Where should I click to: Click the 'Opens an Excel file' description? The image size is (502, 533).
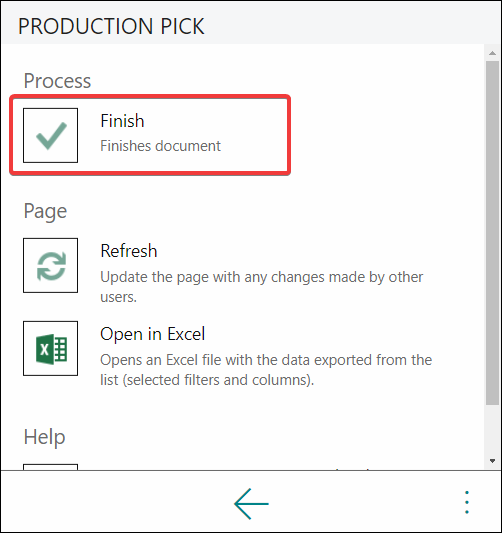[x=266, y=370]
